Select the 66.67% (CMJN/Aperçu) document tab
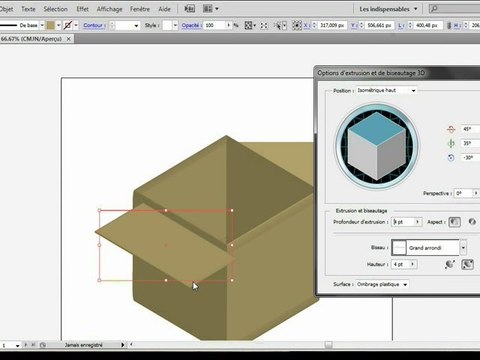 32,39
